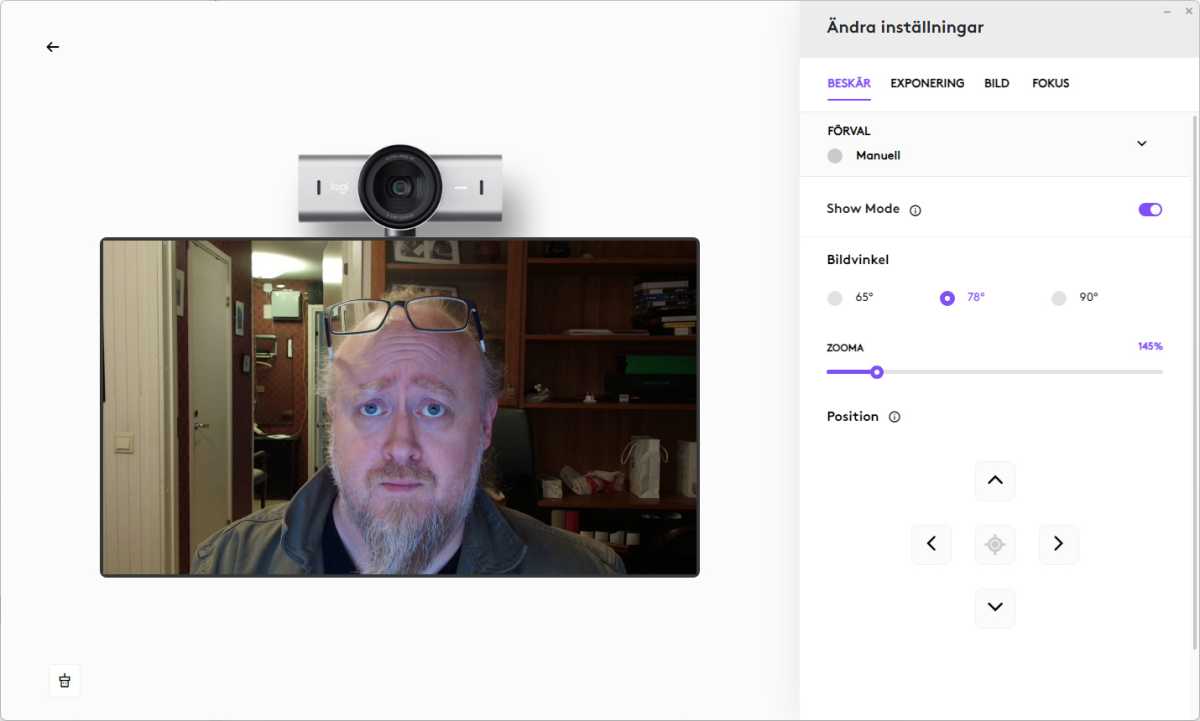Disable the Show Mode toggle
This screenshot has height=721, width=1200.
[x=1150, y=210]
